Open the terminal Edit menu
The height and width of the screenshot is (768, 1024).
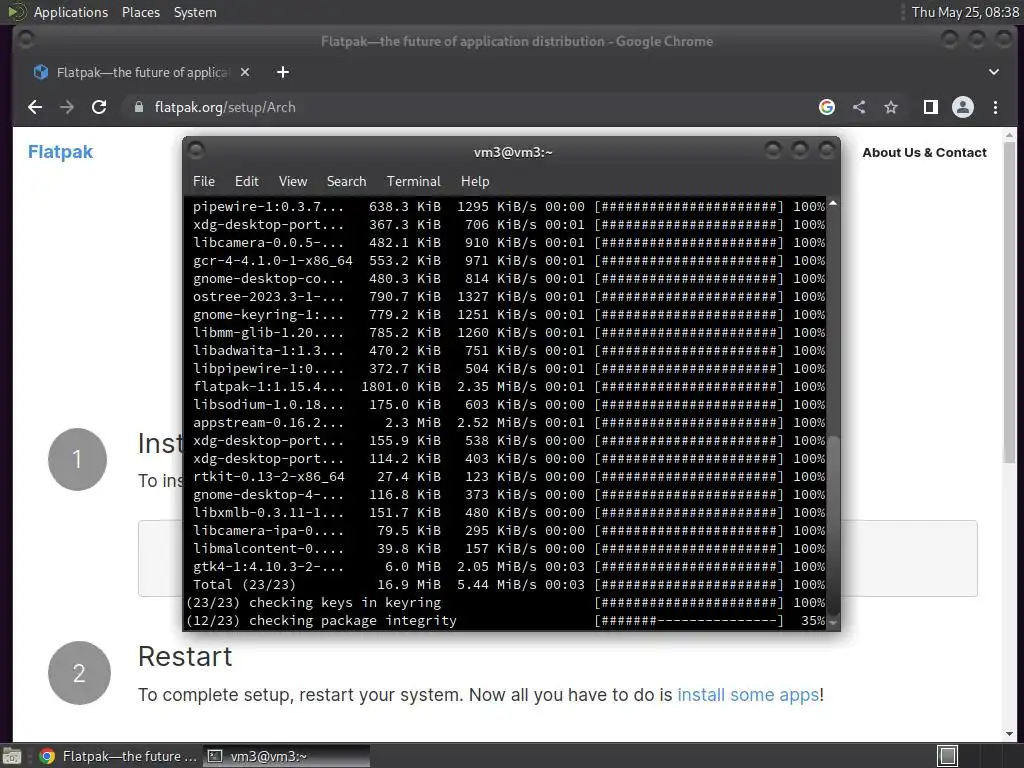coord(246,181)
